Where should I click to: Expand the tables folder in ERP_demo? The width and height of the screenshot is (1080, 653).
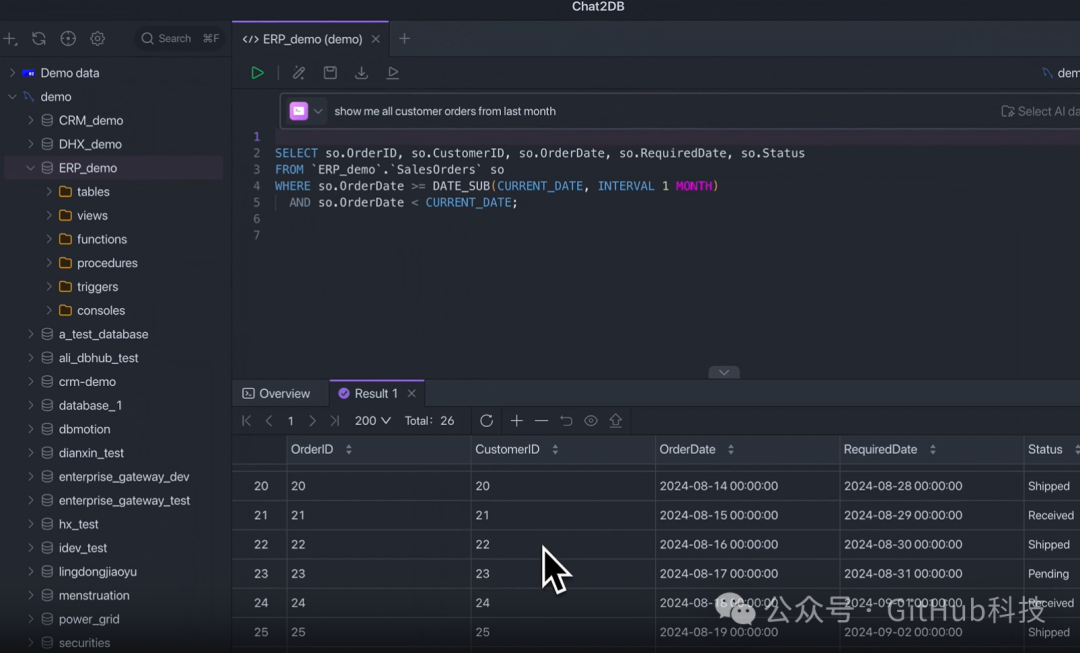[x=49, y=192]
